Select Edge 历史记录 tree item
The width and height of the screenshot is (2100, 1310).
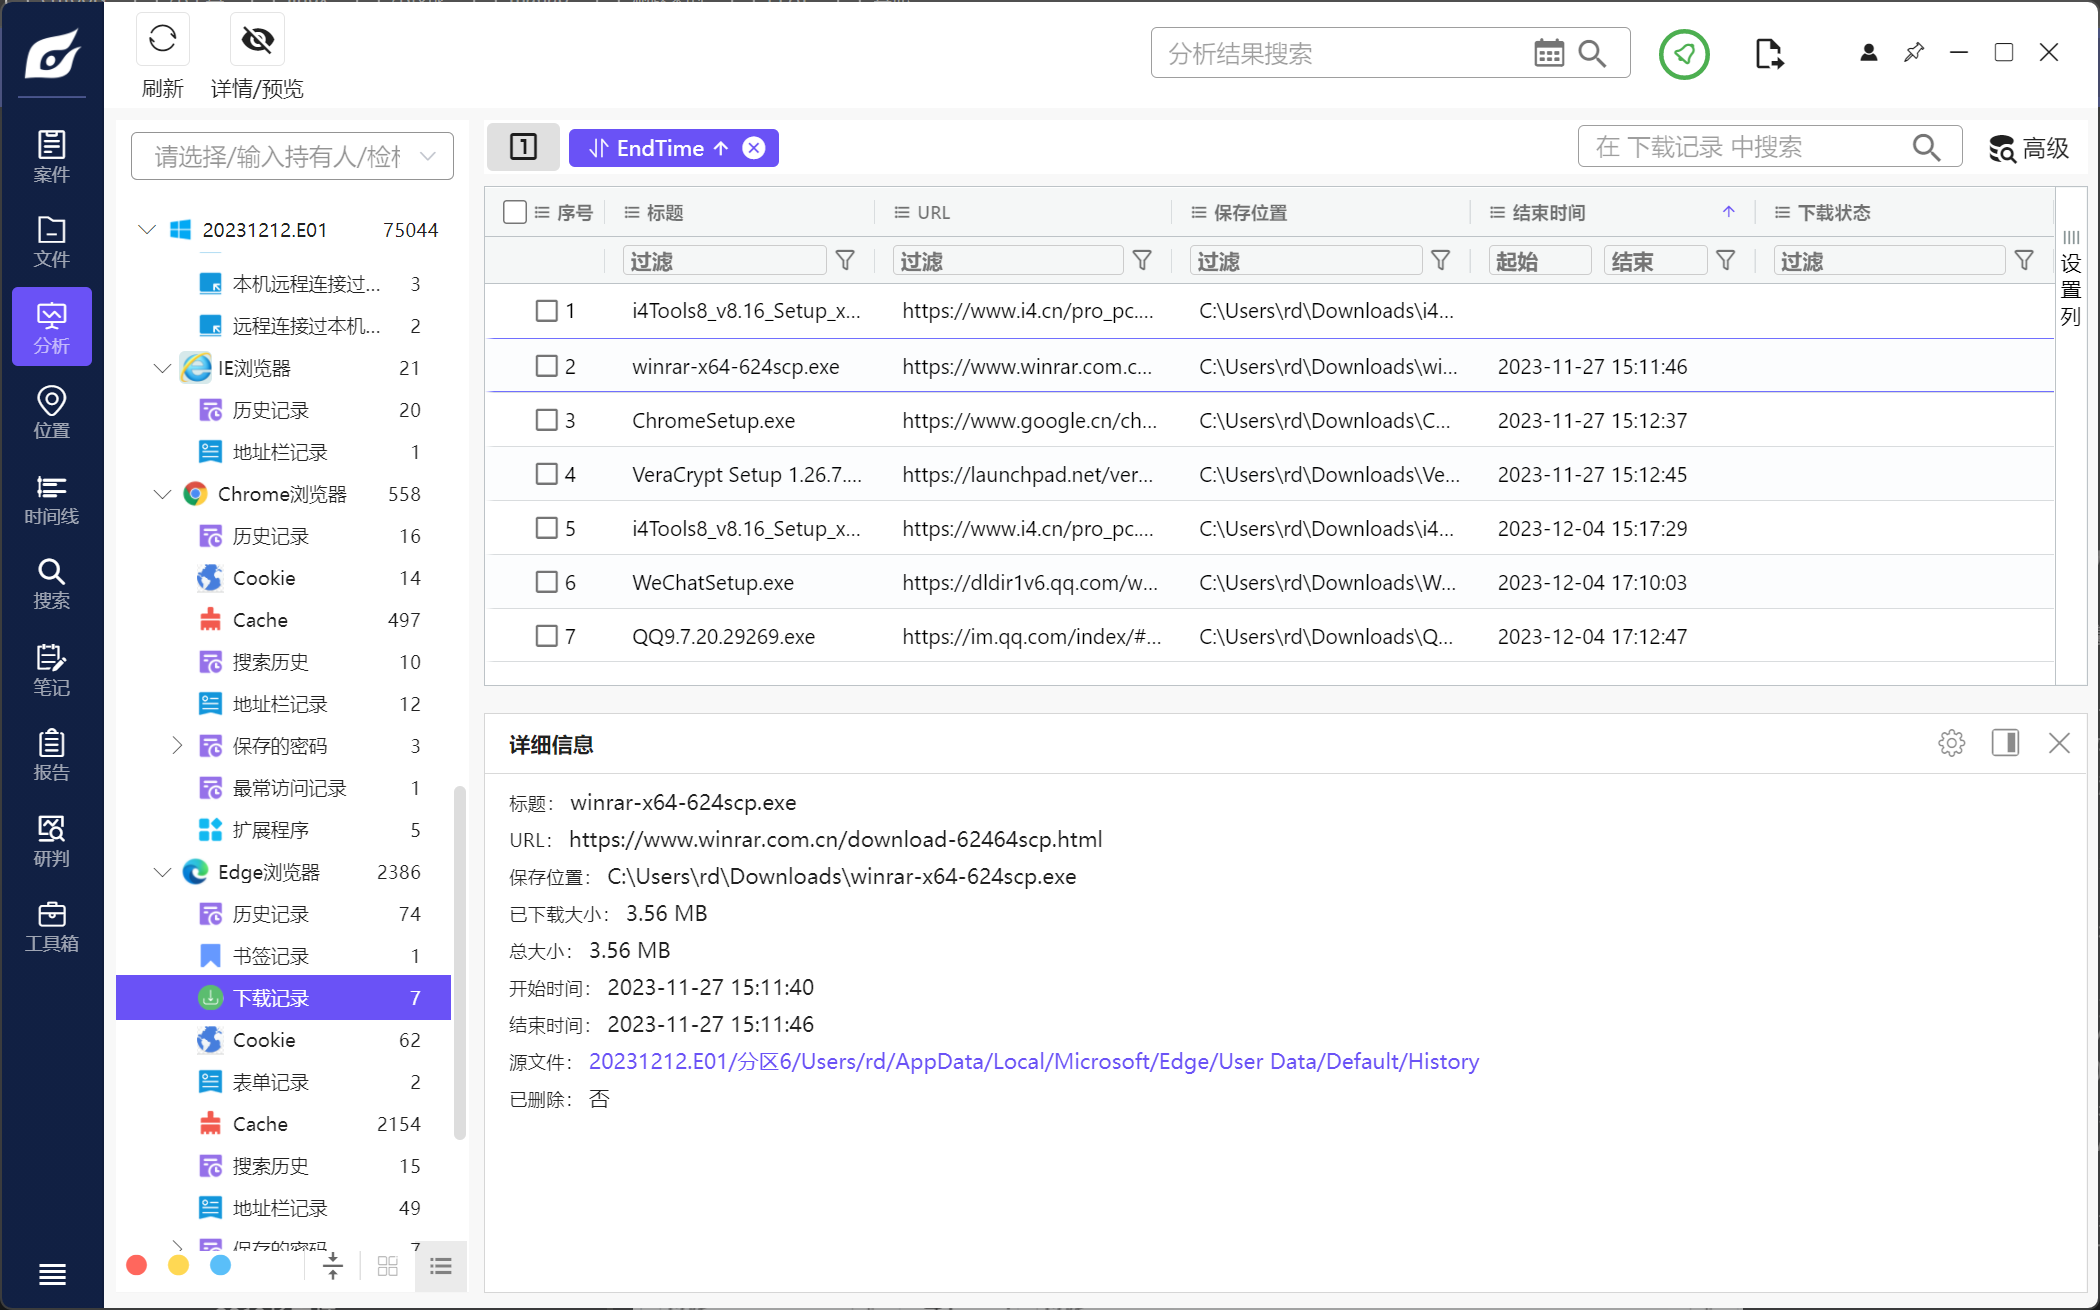271,914
